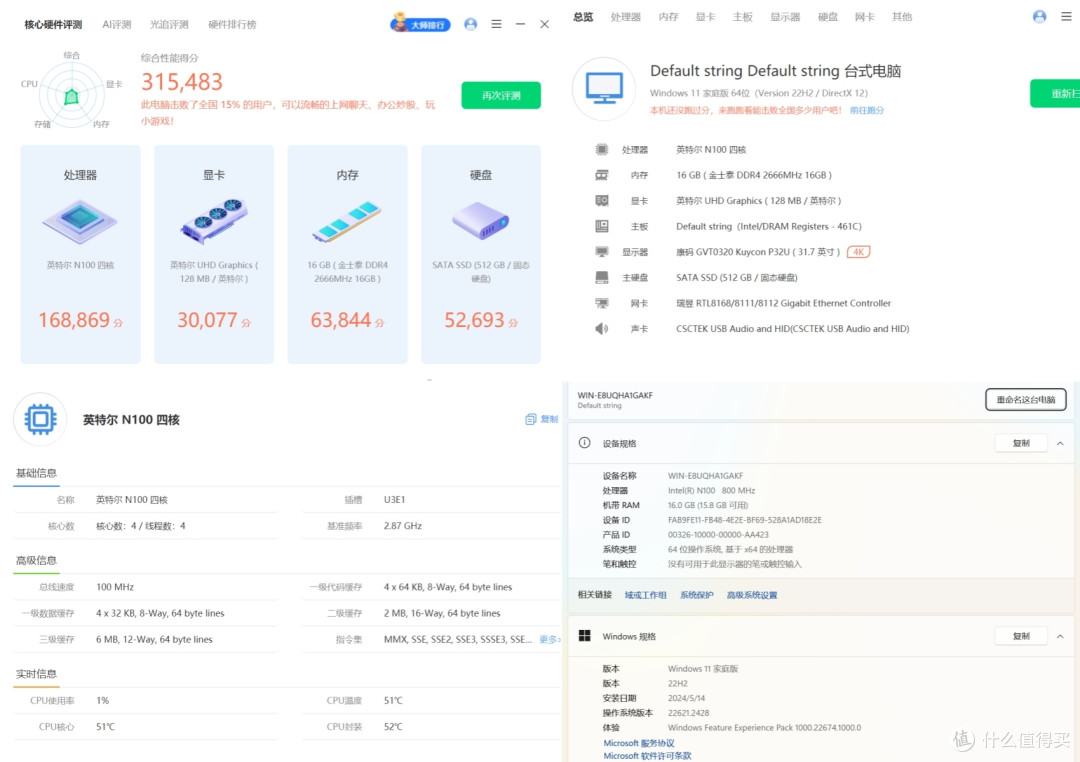Click the 显卡 graphics icon in overview list
Viewport: 1080px width, 762px height.
tap(601, 200)
